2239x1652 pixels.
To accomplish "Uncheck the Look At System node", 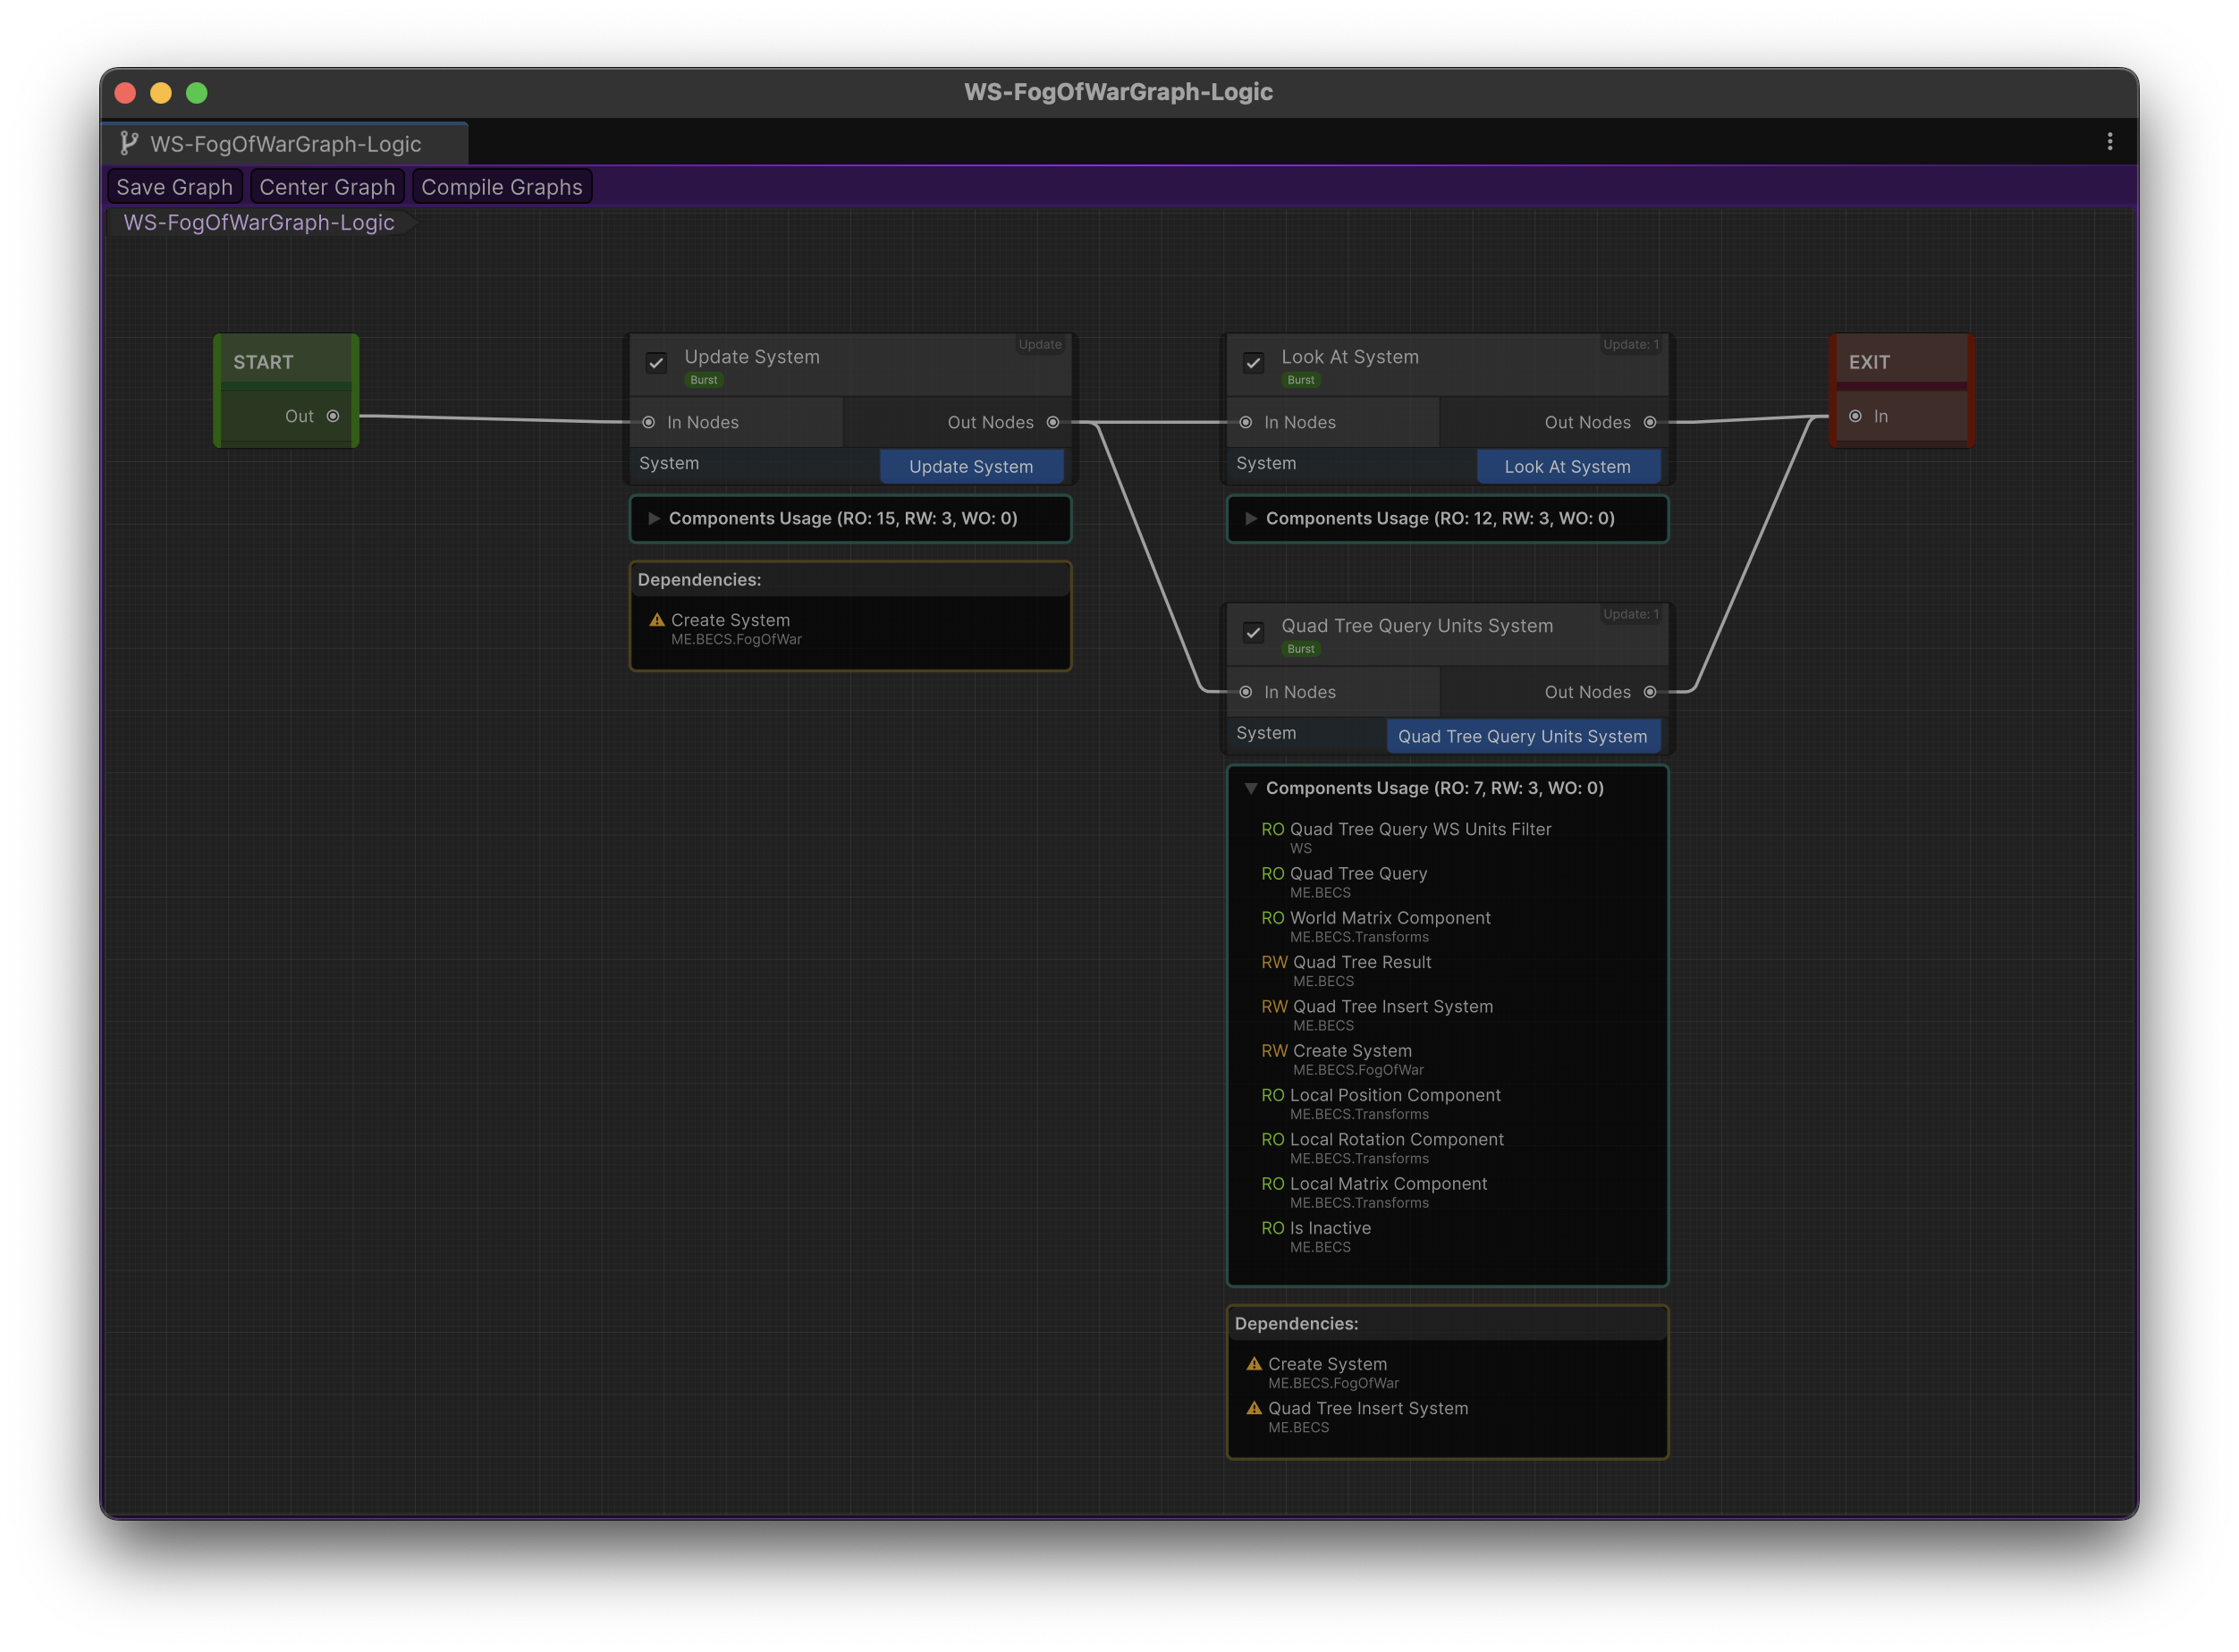I will 1253,363.
